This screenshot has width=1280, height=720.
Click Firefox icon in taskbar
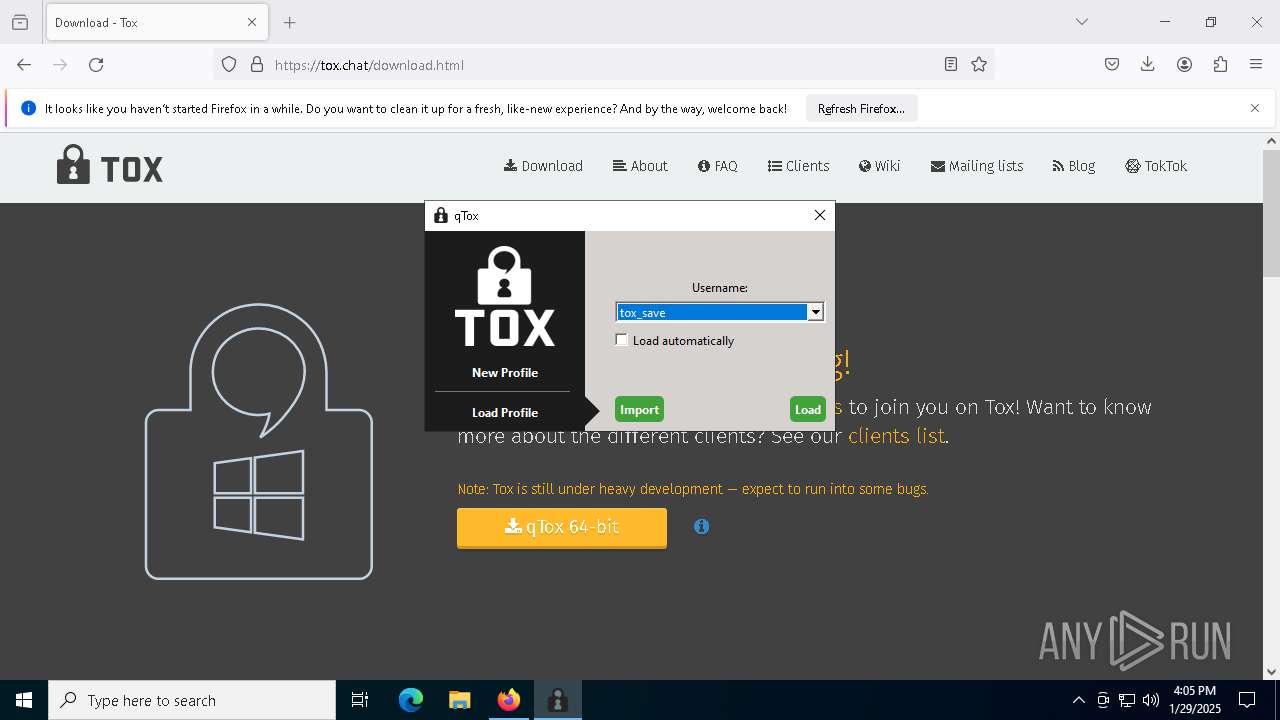(x=509, y=700)
